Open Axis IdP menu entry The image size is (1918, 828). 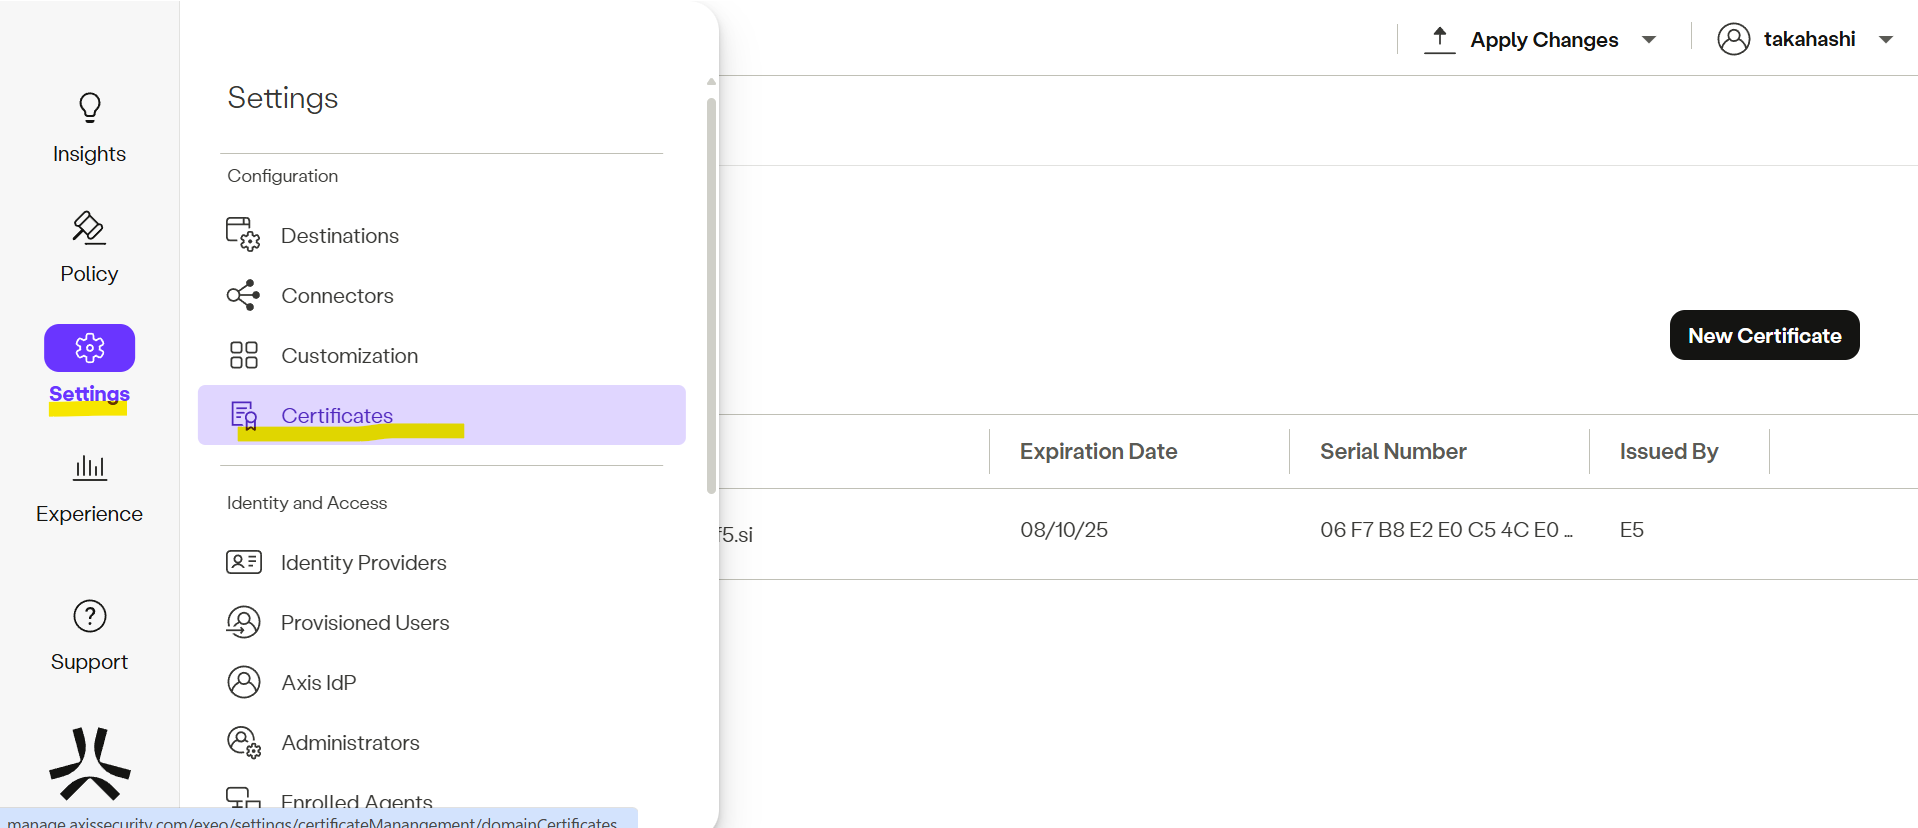318,682
